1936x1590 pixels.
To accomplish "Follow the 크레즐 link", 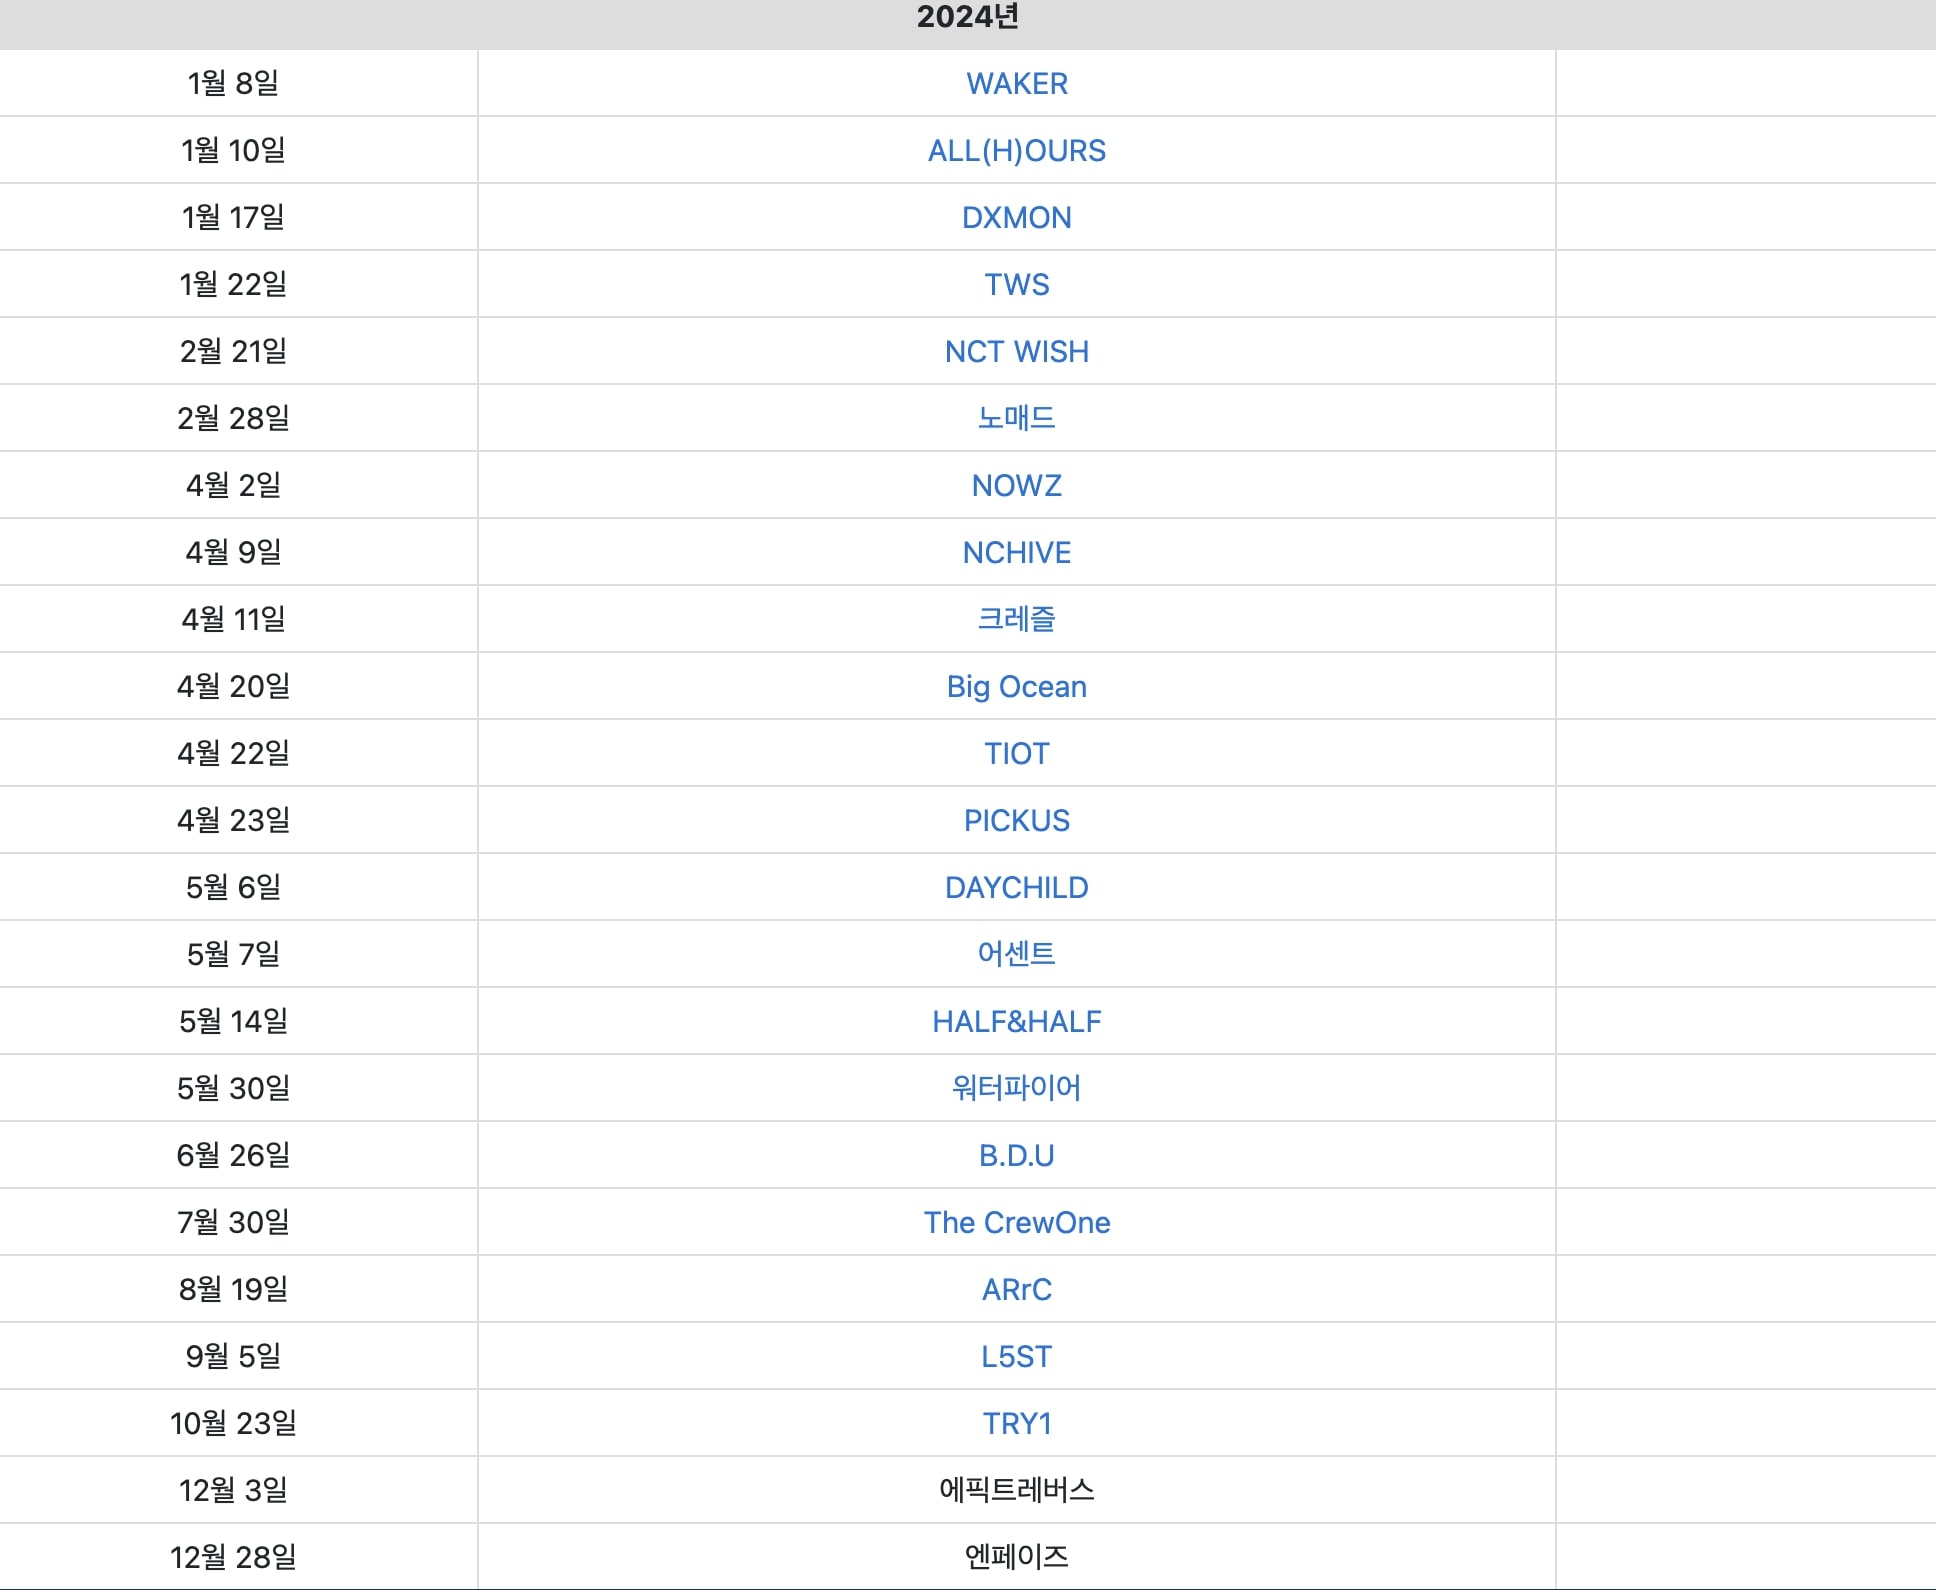I will (x=1016, y=619).
